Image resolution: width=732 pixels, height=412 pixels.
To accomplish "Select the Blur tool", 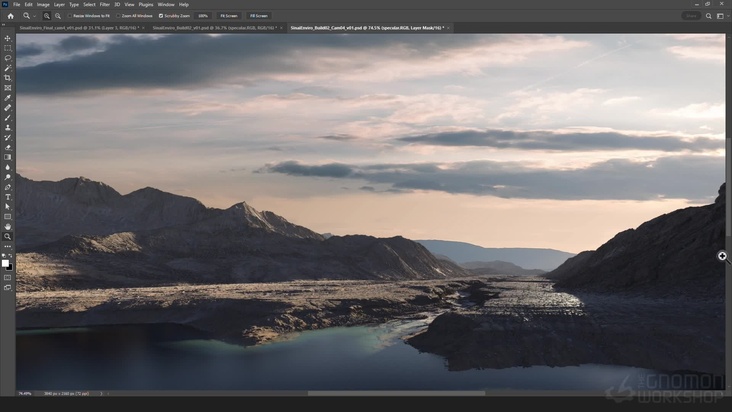I will pyautogui.click(x=7, y=167).
